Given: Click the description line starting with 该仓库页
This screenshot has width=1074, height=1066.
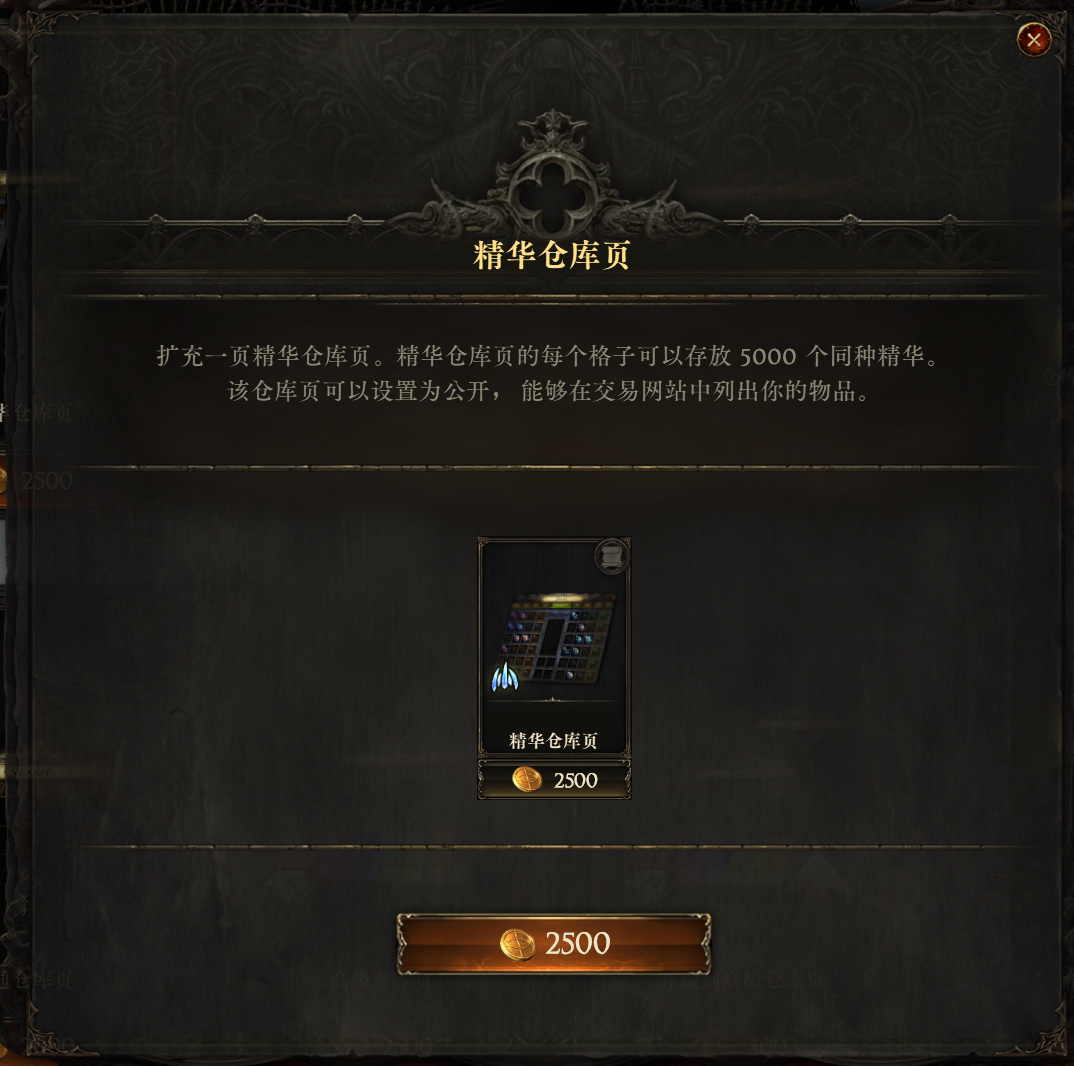Looking at the screenshot, I should coord(548,391).
